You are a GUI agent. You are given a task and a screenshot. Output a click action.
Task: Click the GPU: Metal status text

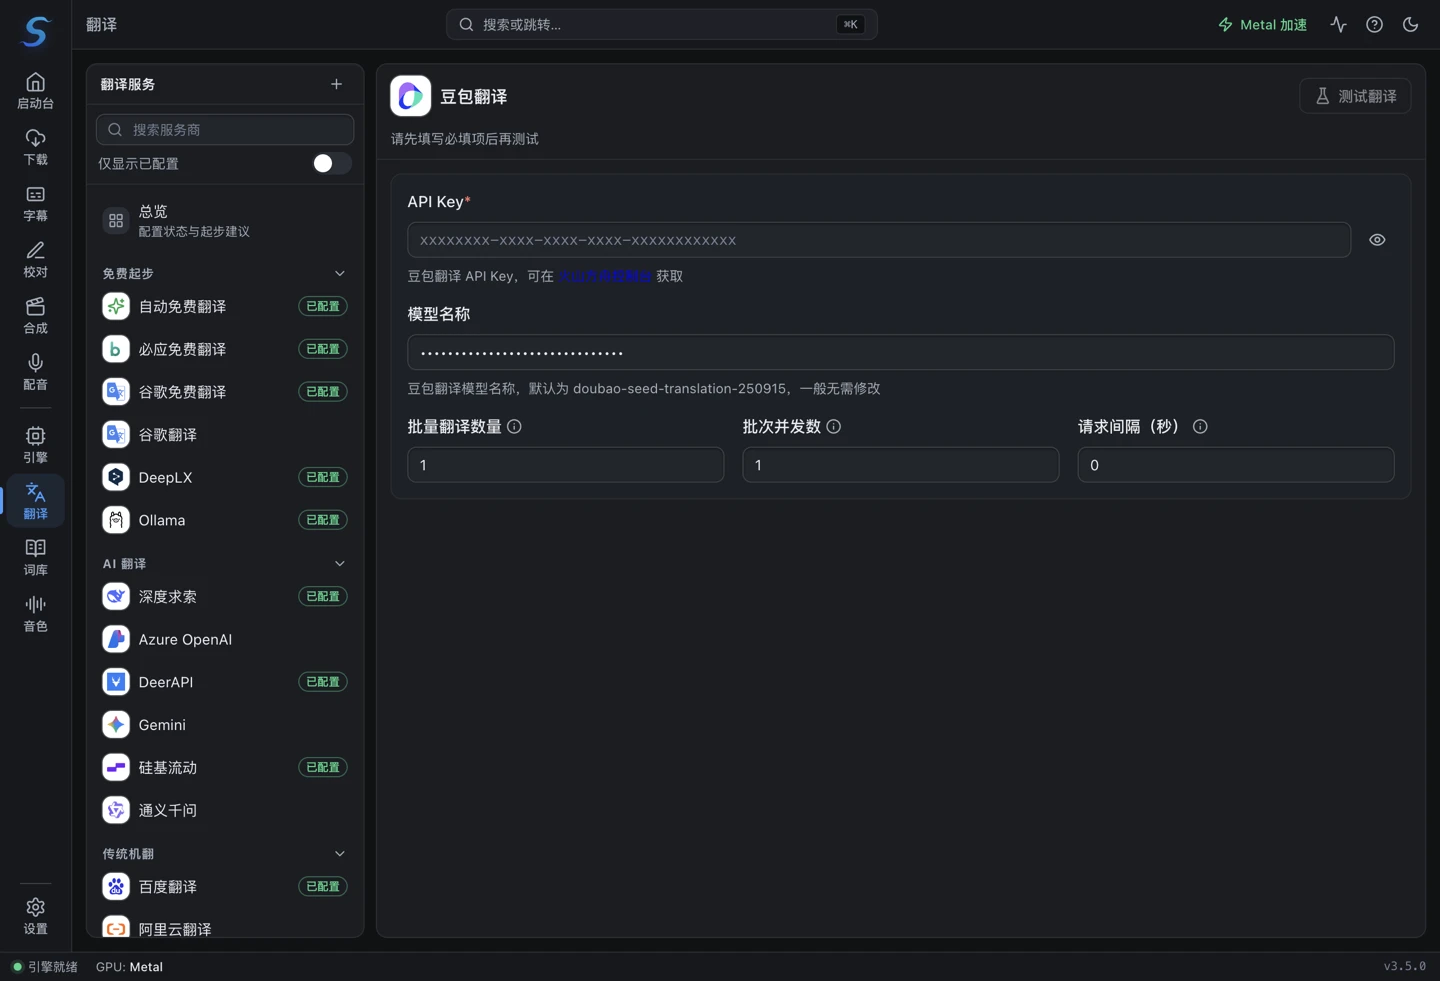[129, 967]
